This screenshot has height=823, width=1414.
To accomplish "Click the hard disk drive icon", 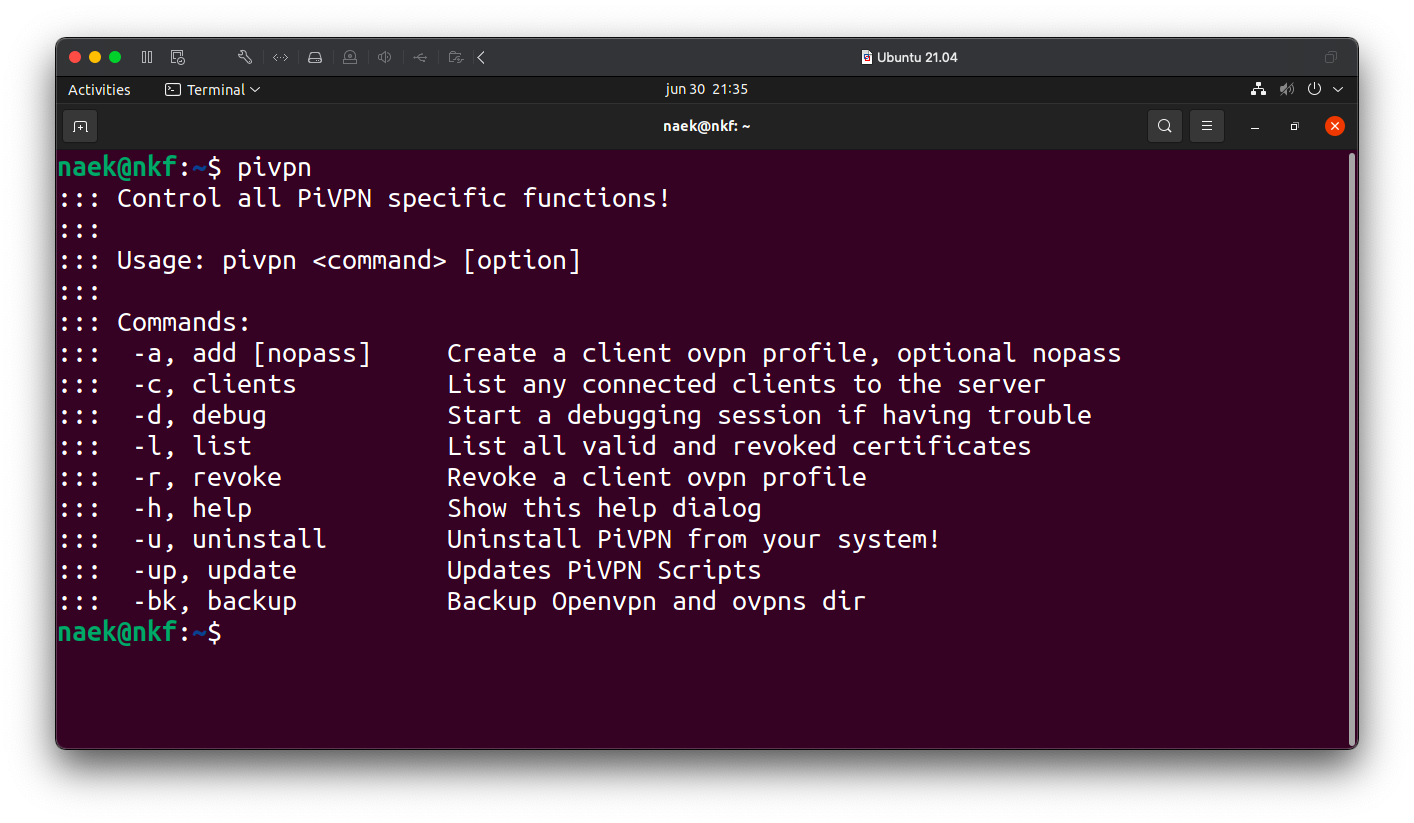I will (x=315, y=57).
